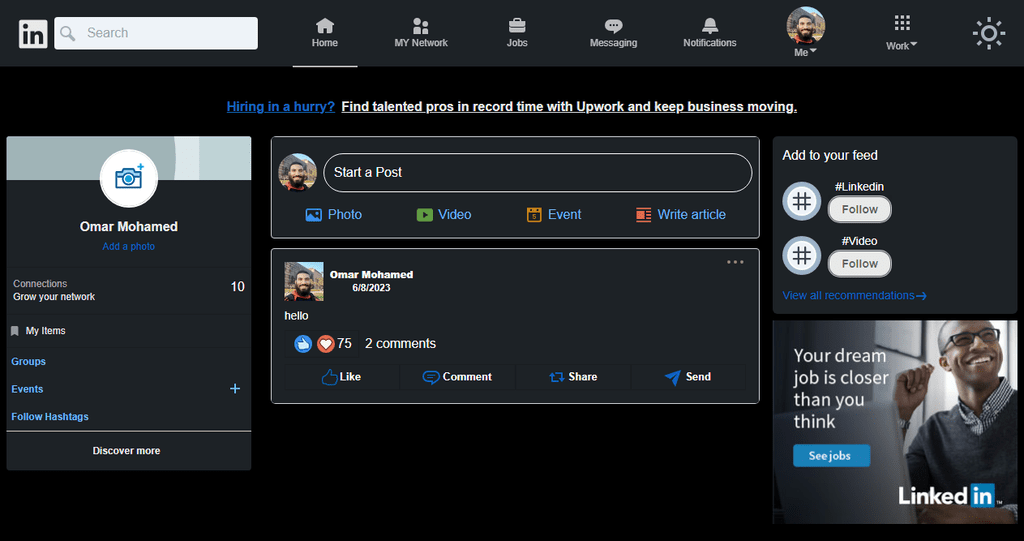Open the Events link
Screen dimensions: 1024x541
27,389
